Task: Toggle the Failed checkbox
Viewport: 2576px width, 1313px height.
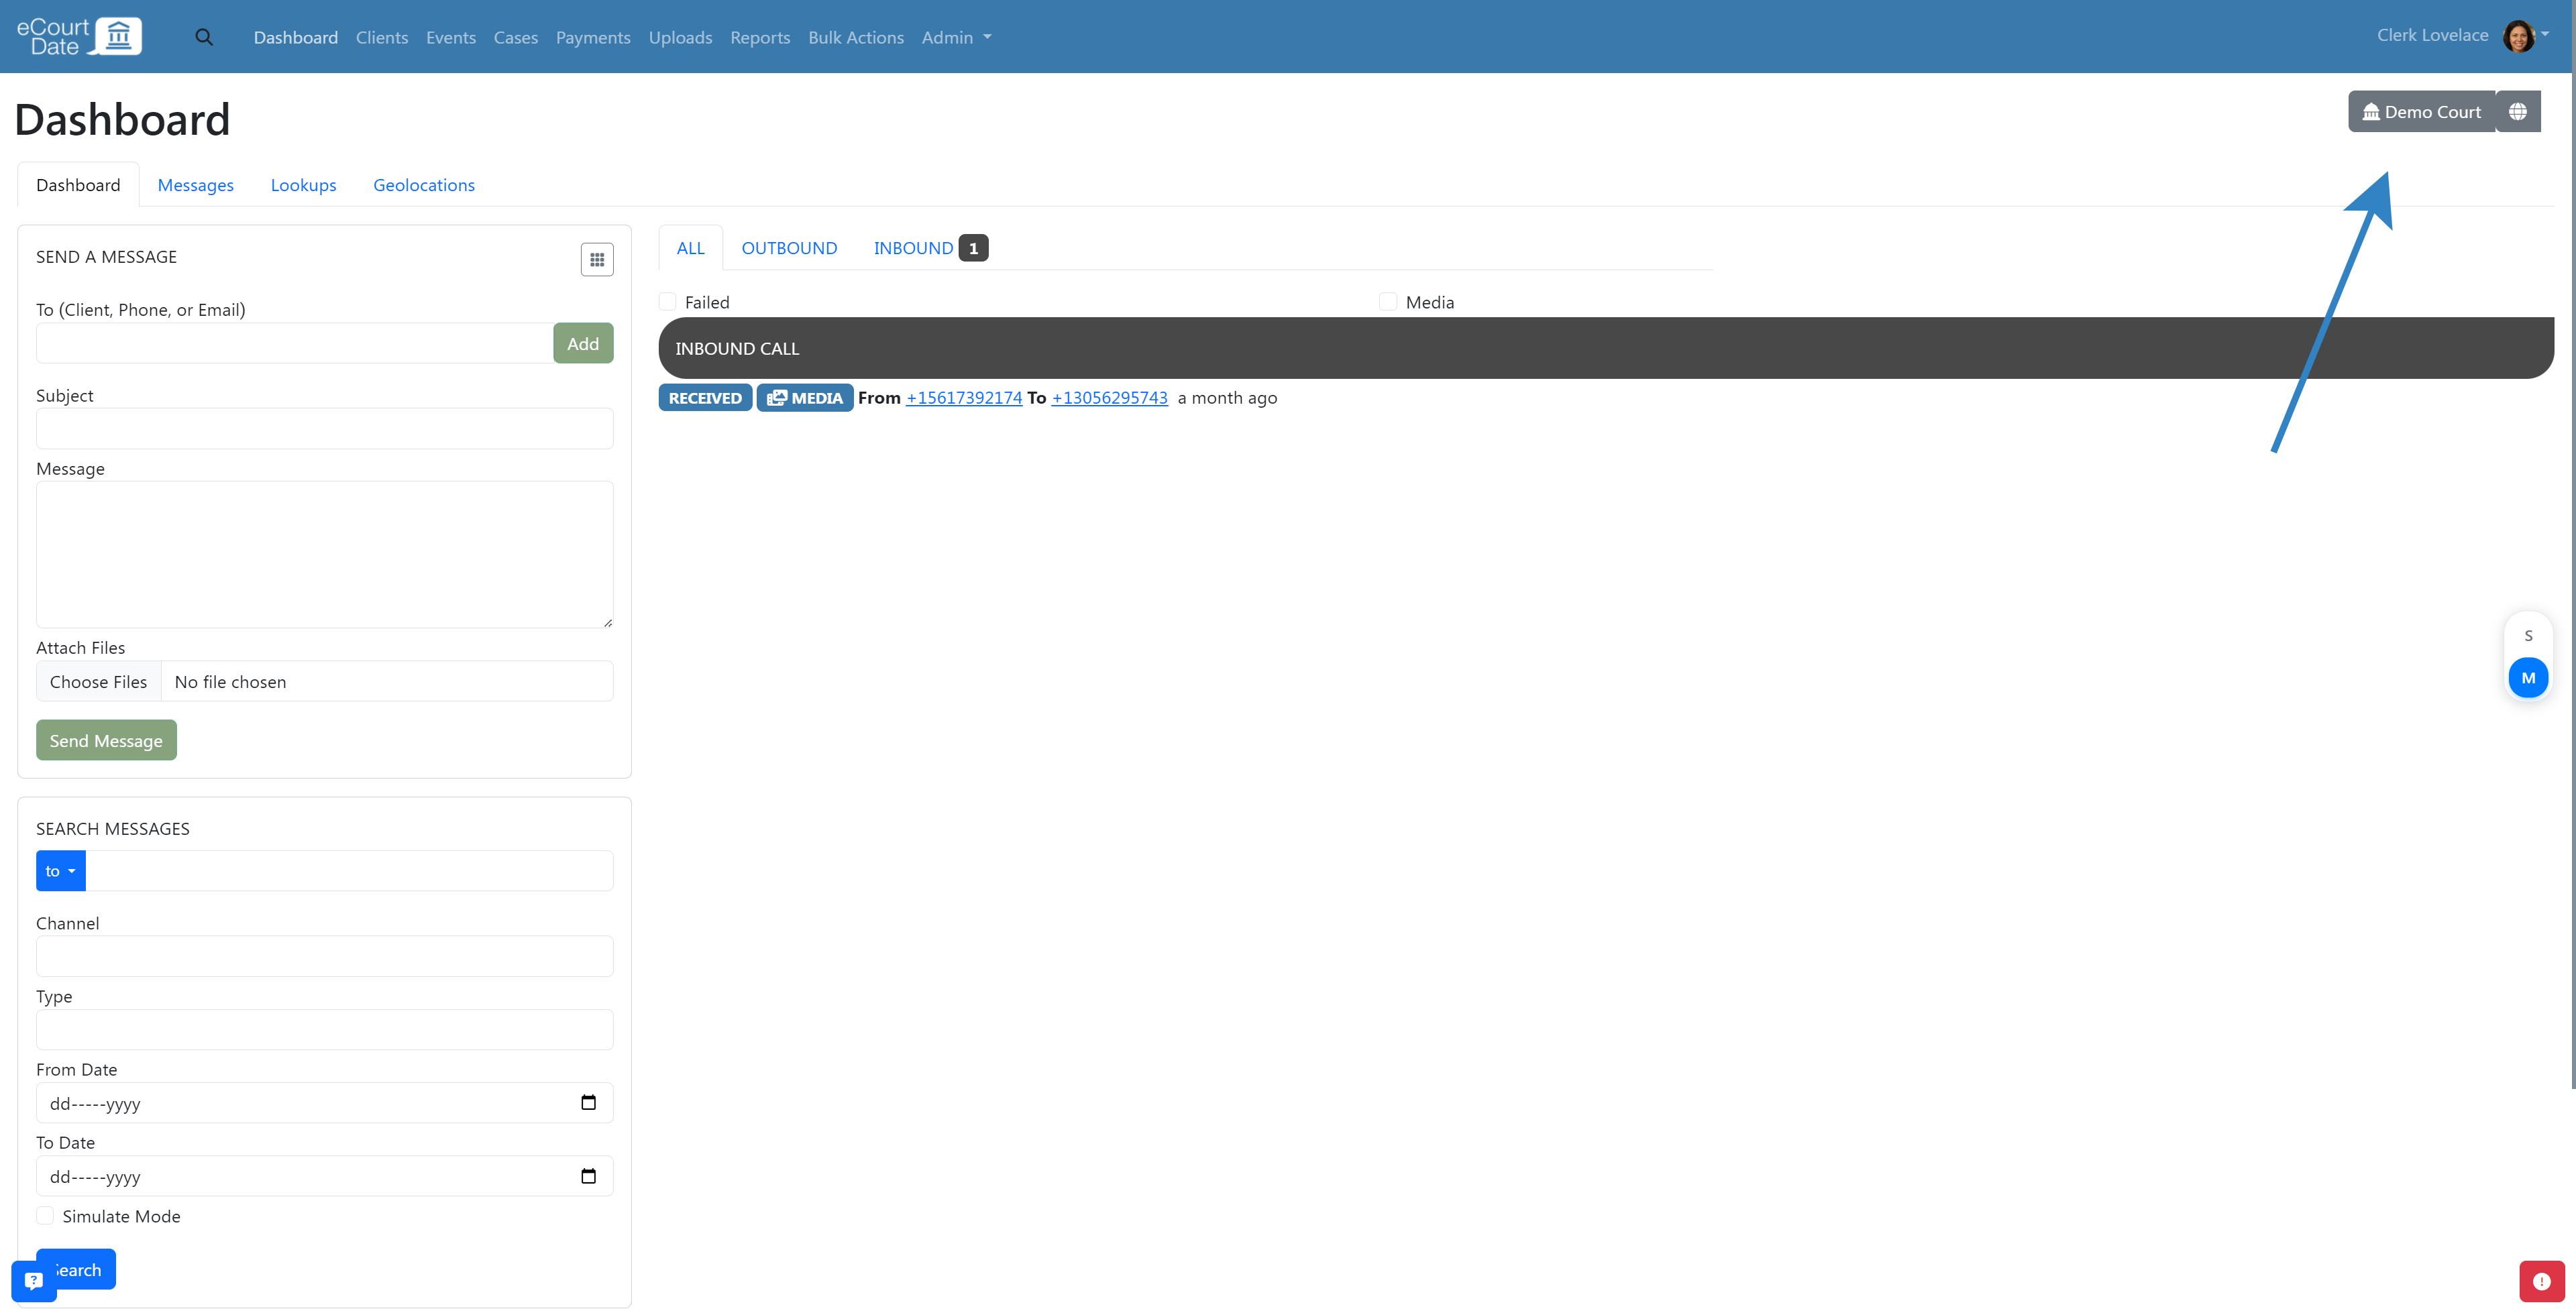Action: point(668,301)
